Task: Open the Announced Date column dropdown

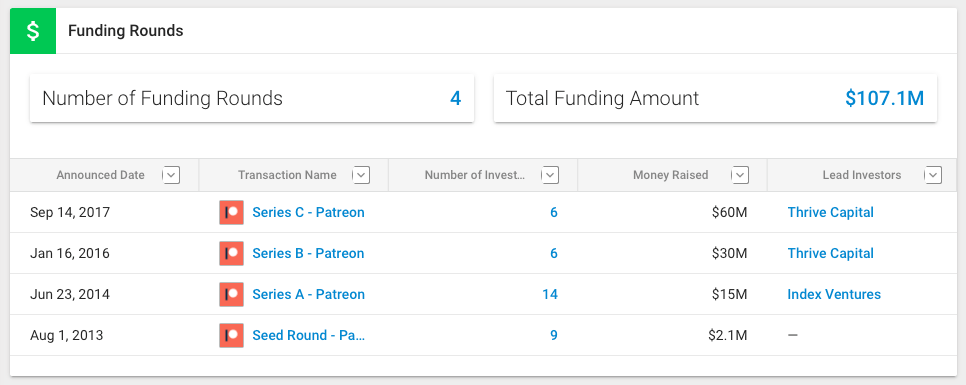Action: pyautogui.click(x=172, y=175)
